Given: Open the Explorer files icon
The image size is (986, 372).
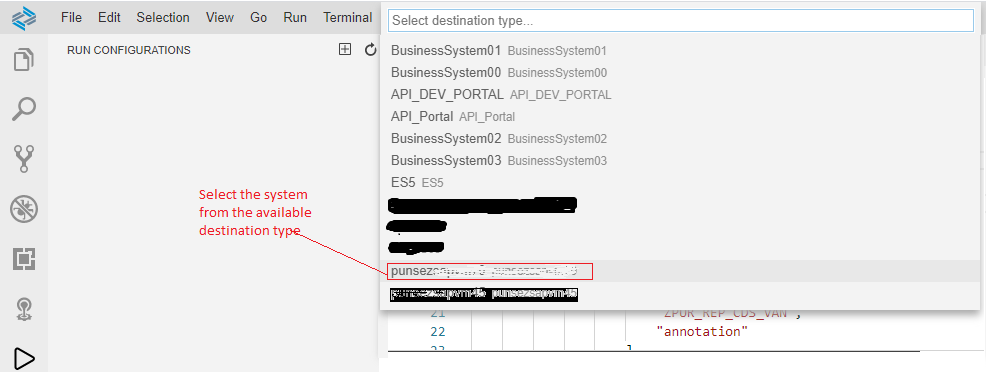Looking at the screenshot, I should 23,60.
